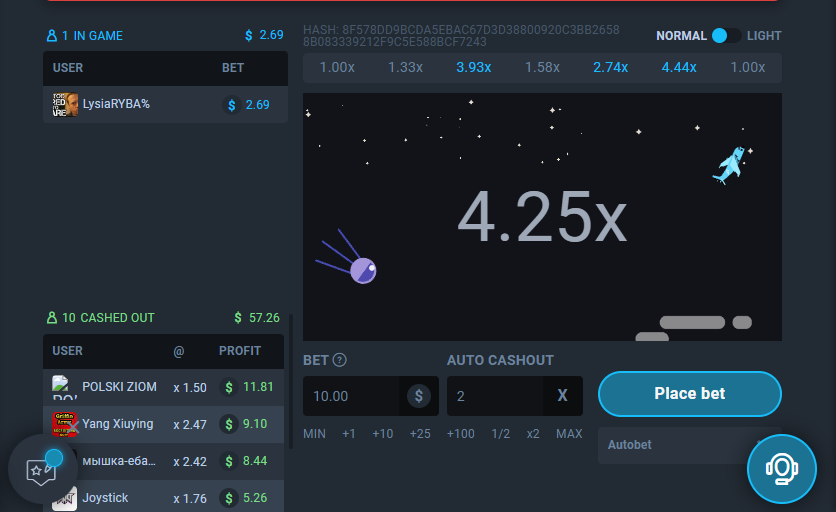Viewport: 836px width, 512px height.
Task: Toggle the NORMAL/LIGHT mode switch
Action: 726,36
